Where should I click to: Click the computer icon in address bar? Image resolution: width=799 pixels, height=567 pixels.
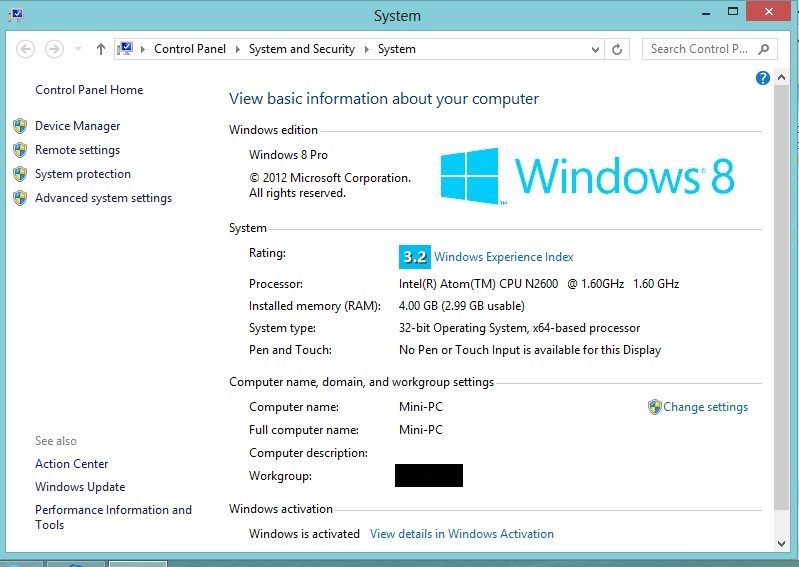click(125, 49)
